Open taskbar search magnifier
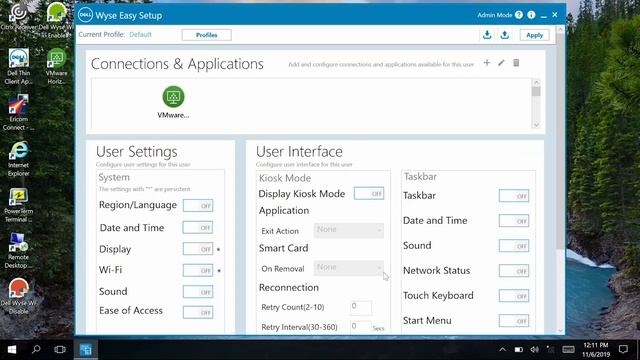 pyautogui.click(x=36, y=349)
